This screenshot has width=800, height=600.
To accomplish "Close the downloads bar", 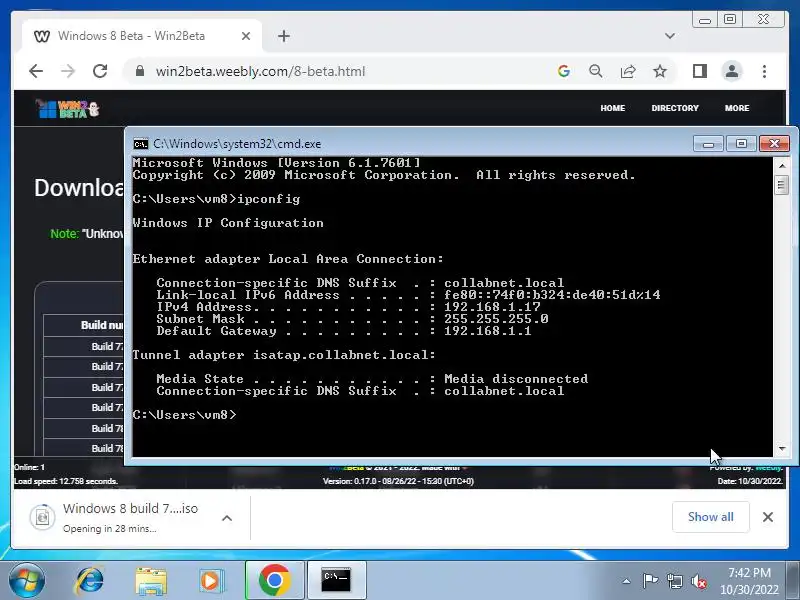I will pyautogui.click(x=767, y=517).
